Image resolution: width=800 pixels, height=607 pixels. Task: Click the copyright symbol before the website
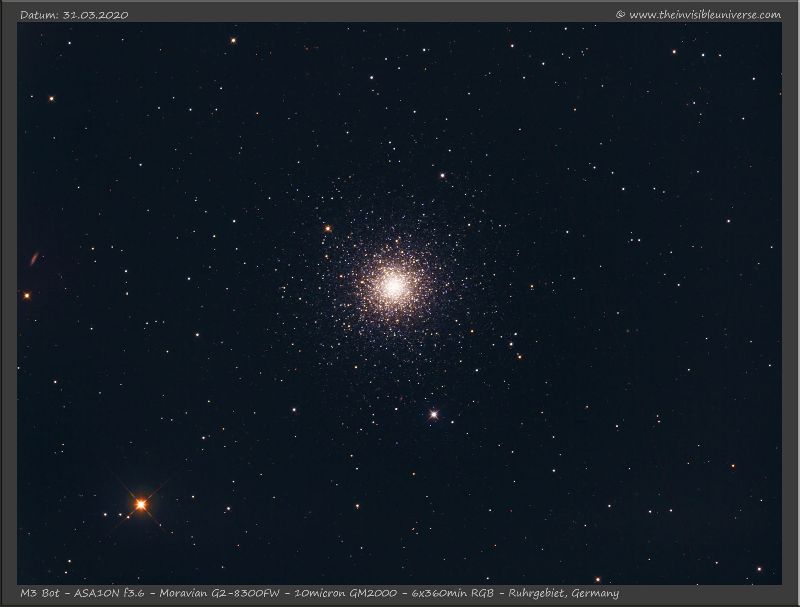pyautogui.click(x=620, y=14)
